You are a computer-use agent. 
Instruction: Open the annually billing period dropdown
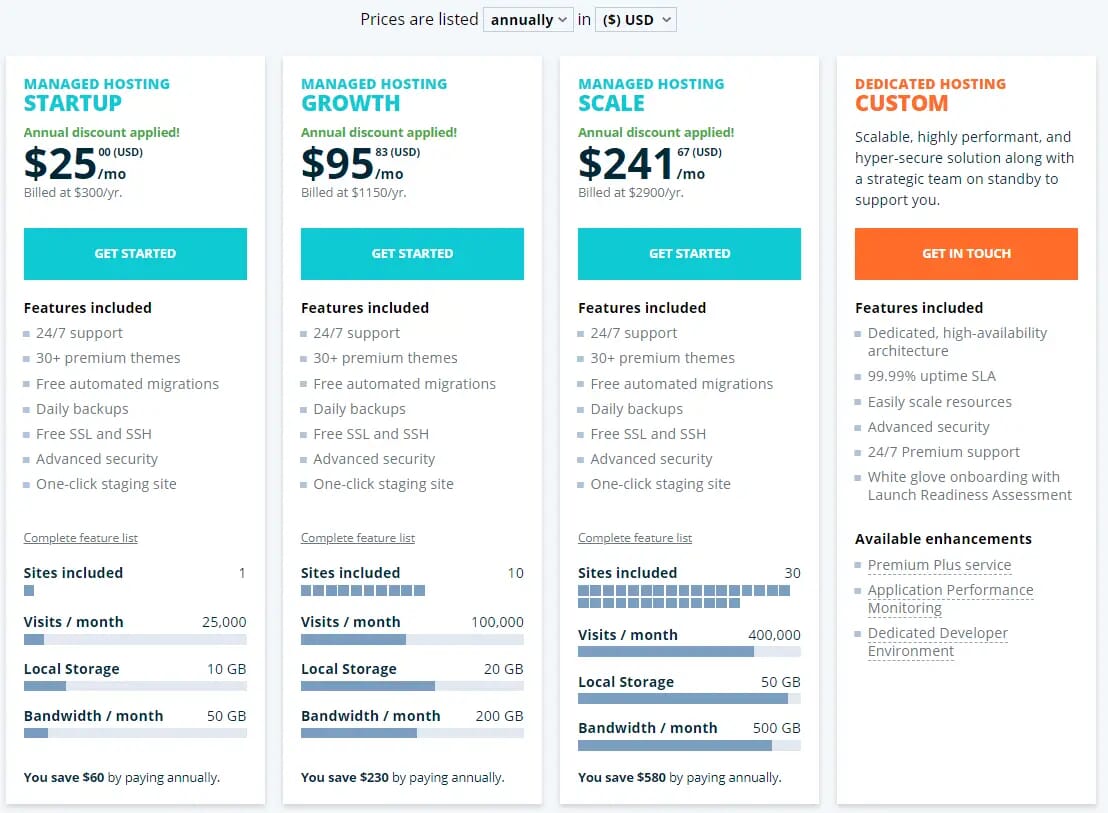pos(528,20)
